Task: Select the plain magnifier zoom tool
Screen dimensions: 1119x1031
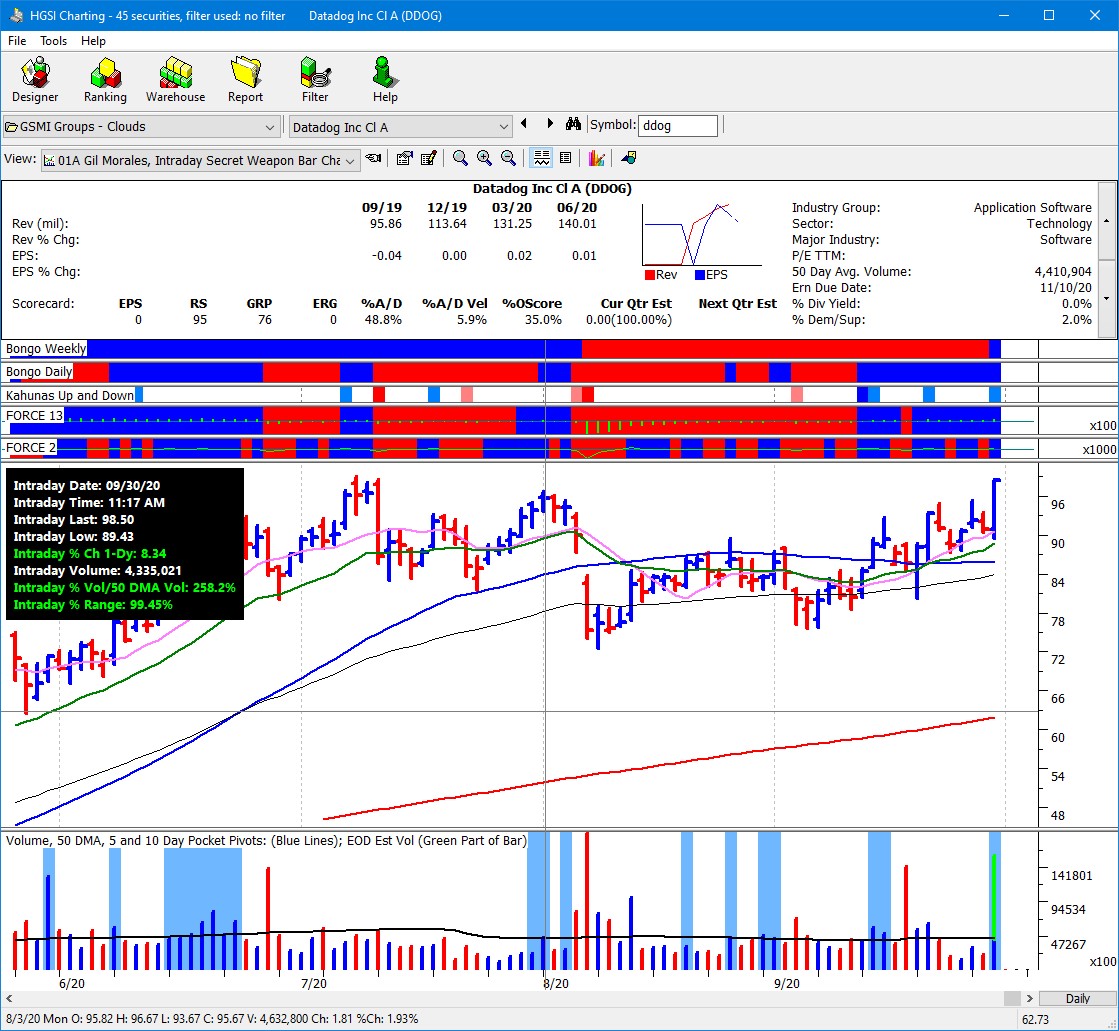Action: point(460,158)
